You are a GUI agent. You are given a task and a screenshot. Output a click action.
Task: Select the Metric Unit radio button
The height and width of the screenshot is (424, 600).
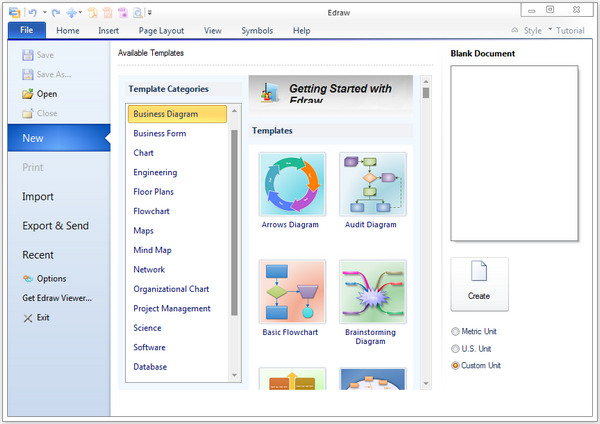pyautogui.click(x=455, y=331)
